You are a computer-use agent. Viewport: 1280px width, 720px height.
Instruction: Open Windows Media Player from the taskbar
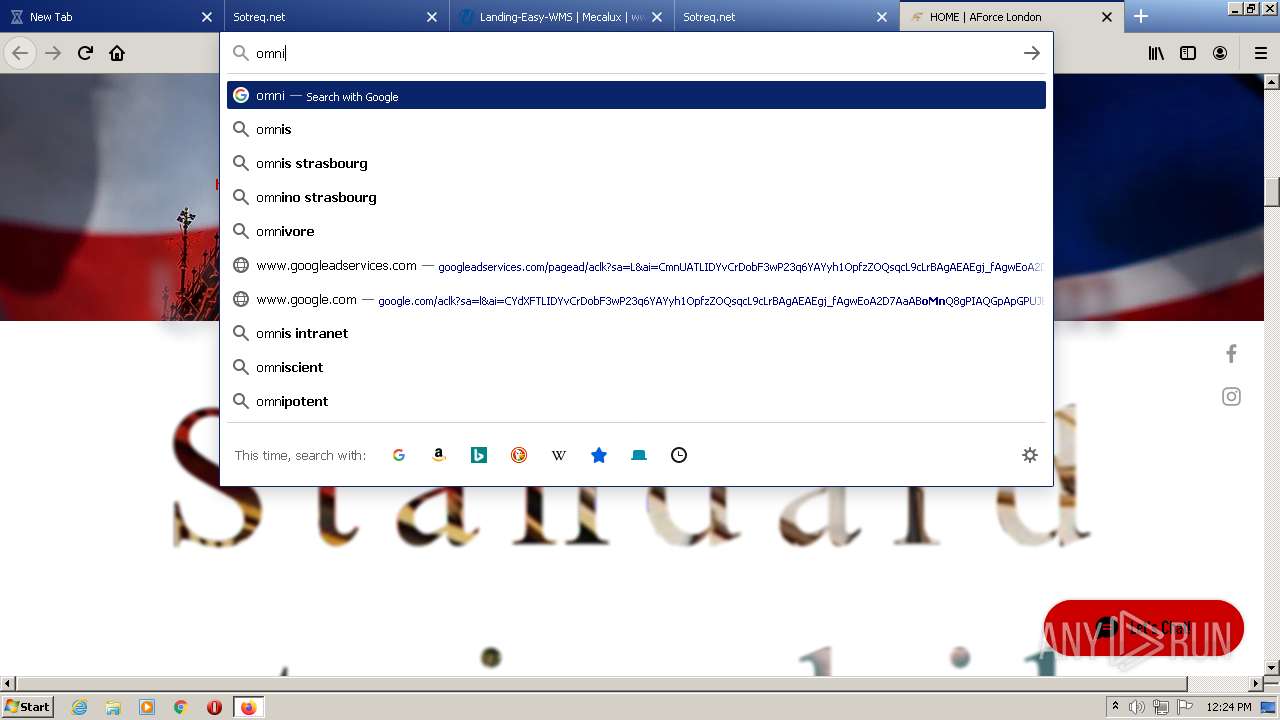[147, 707]
